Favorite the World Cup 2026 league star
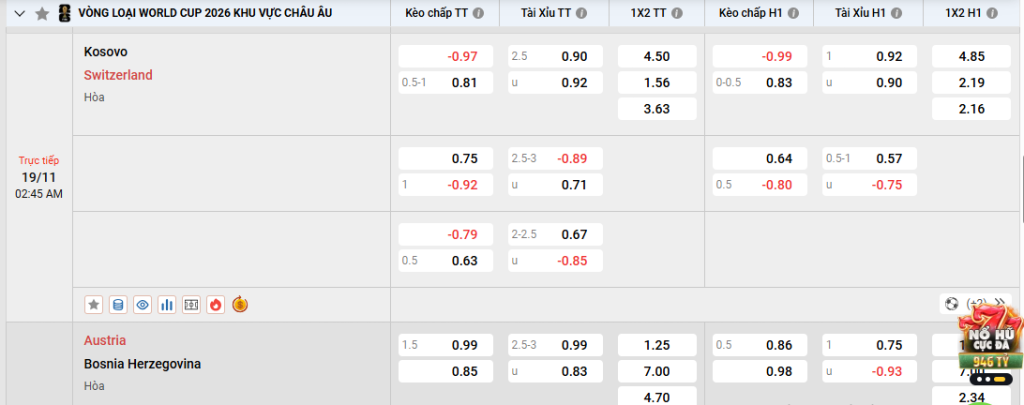This screenshot has width=1024, height=405. pyautogui.click(x=42, y=14)
